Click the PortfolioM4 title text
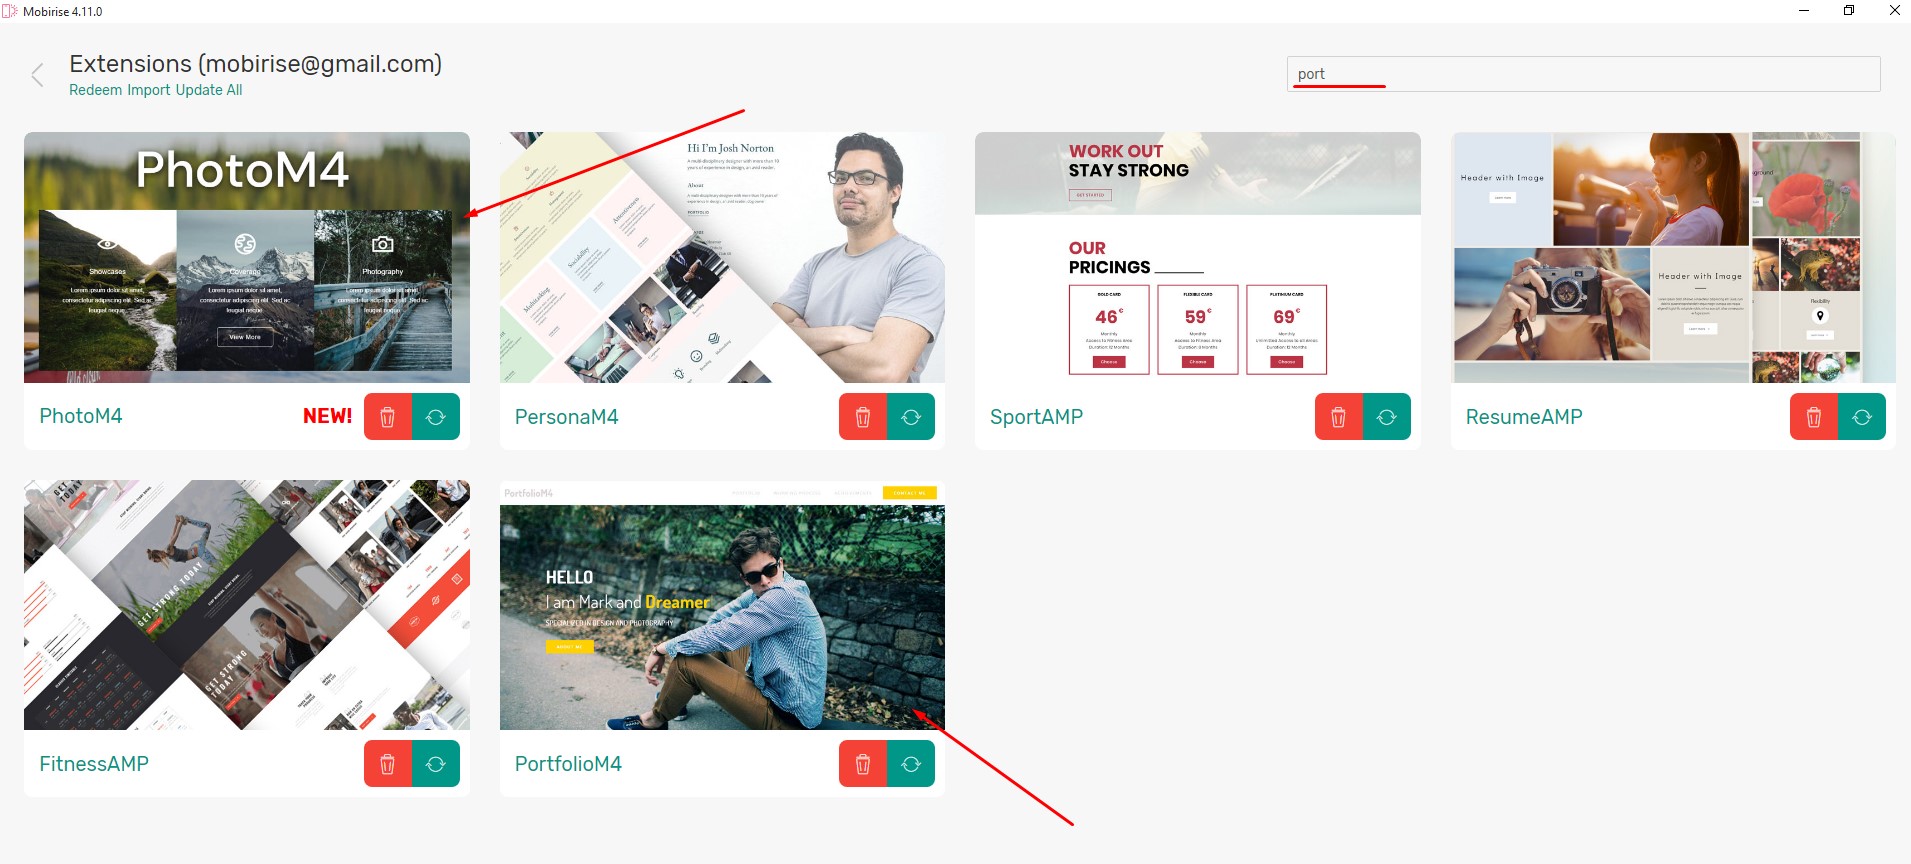The image size is (1911, 864). pos(568,764)
